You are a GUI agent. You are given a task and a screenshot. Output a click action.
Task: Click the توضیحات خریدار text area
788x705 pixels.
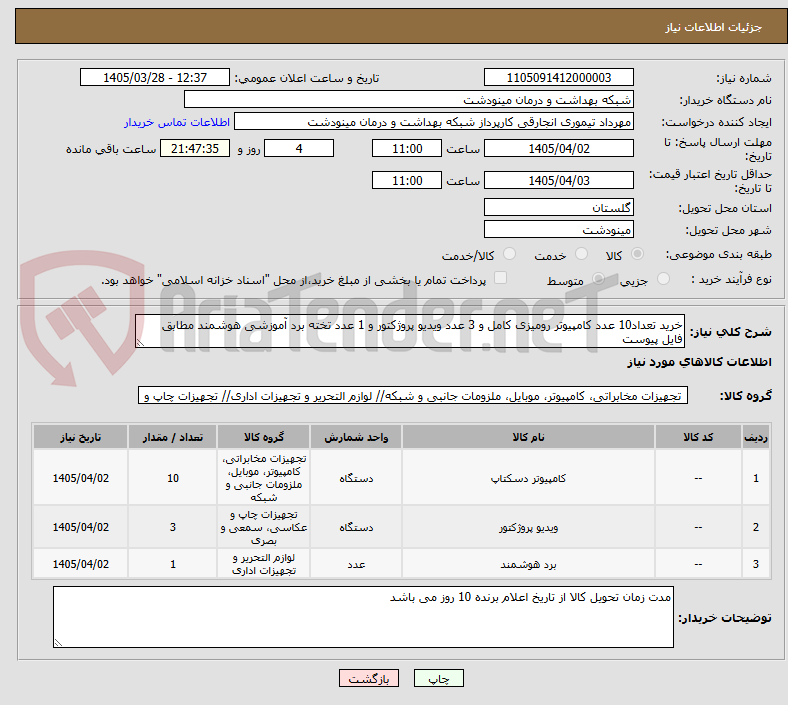[363, 617]
